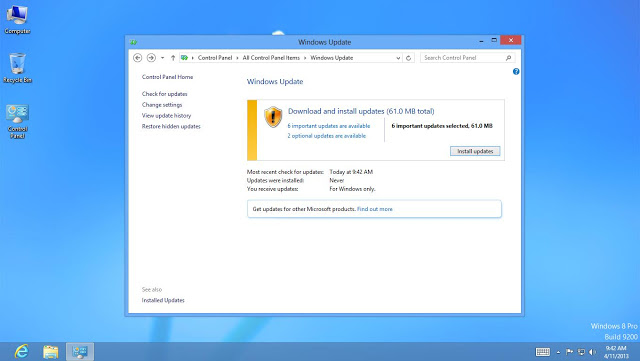
Task: Show hidden tray icons arrow
Action: click(558, 352)
